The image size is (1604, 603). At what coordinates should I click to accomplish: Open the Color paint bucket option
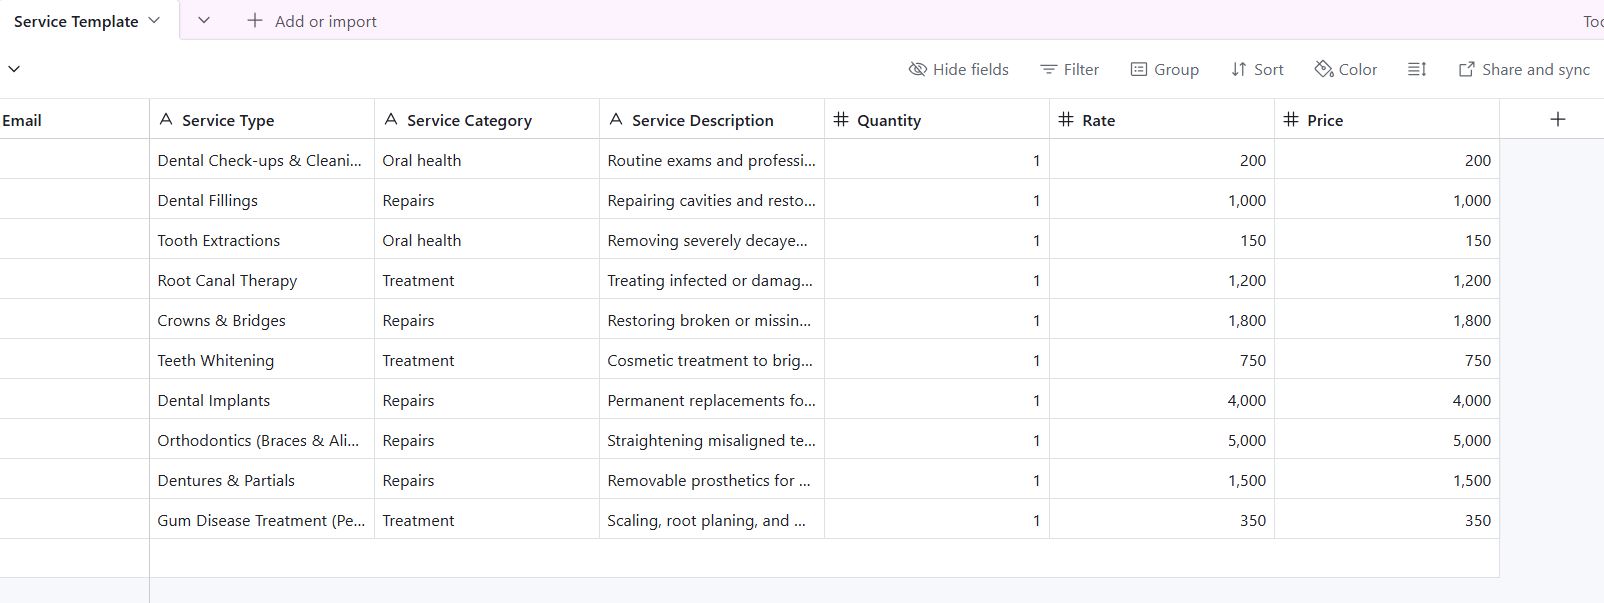(1324, 69)
